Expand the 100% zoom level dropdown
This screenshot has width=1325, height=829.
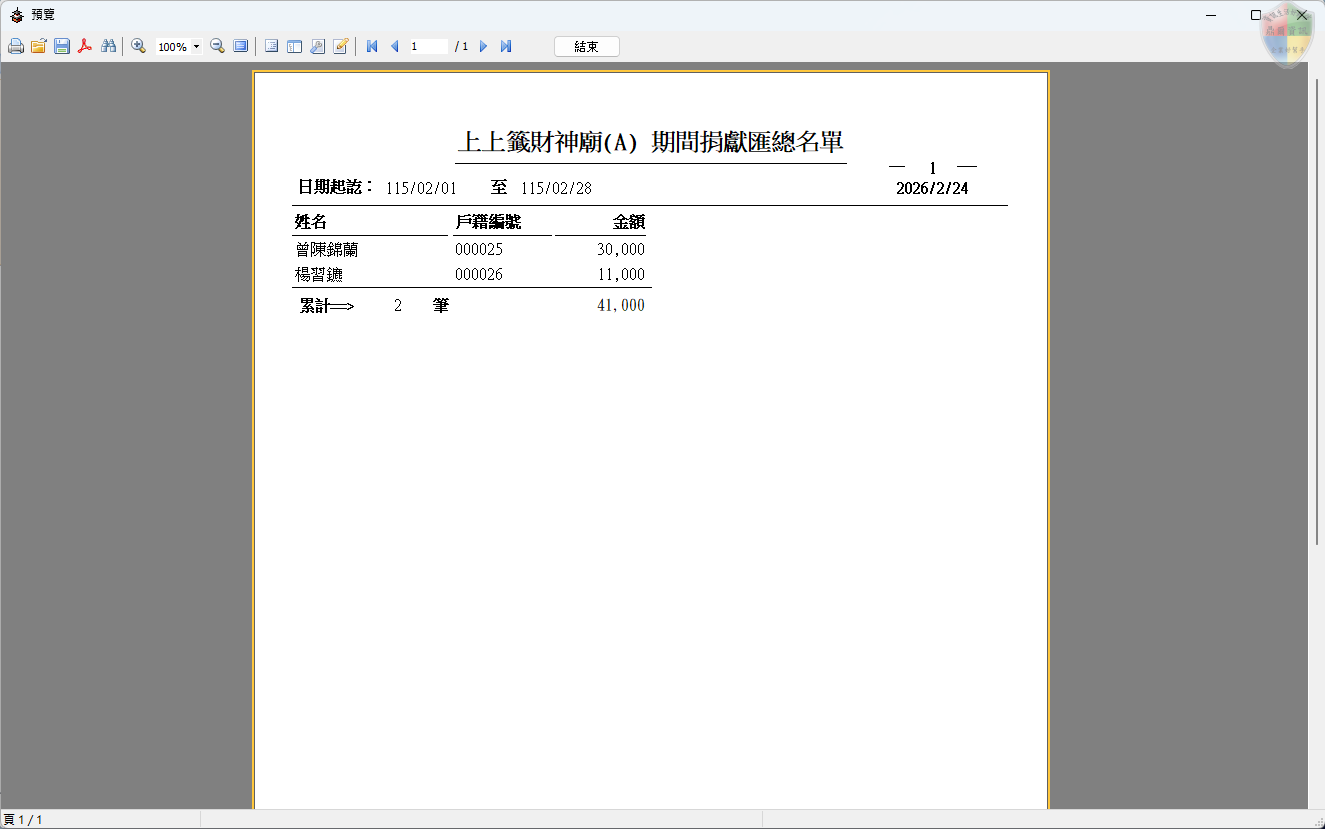coord(196,47)
